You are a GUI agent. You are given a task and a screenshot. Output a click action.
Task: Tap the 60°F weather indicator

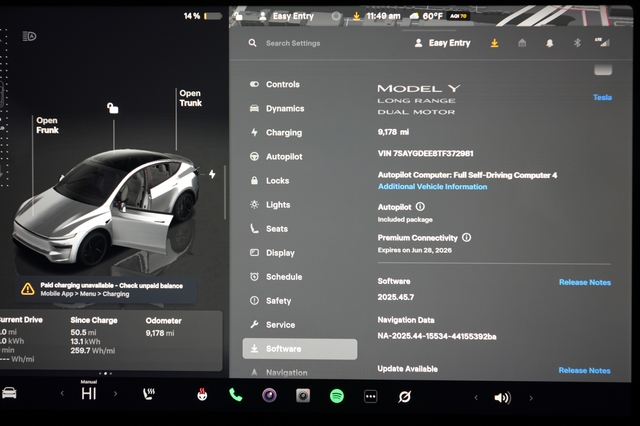tap(426, 16)
